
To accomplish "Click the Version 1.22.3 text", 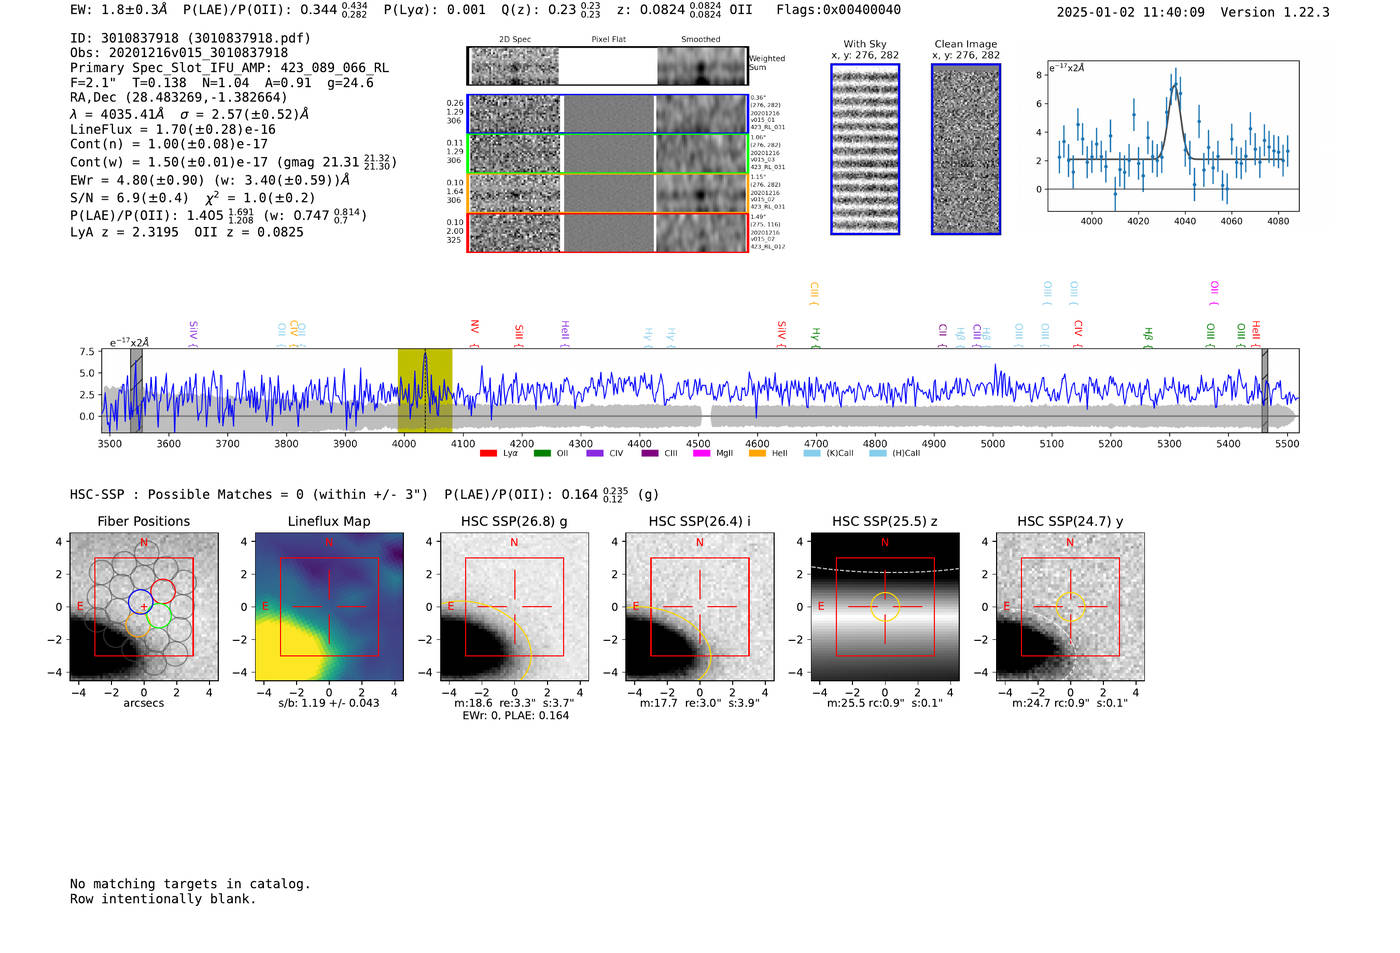I will pos(1275,12).
